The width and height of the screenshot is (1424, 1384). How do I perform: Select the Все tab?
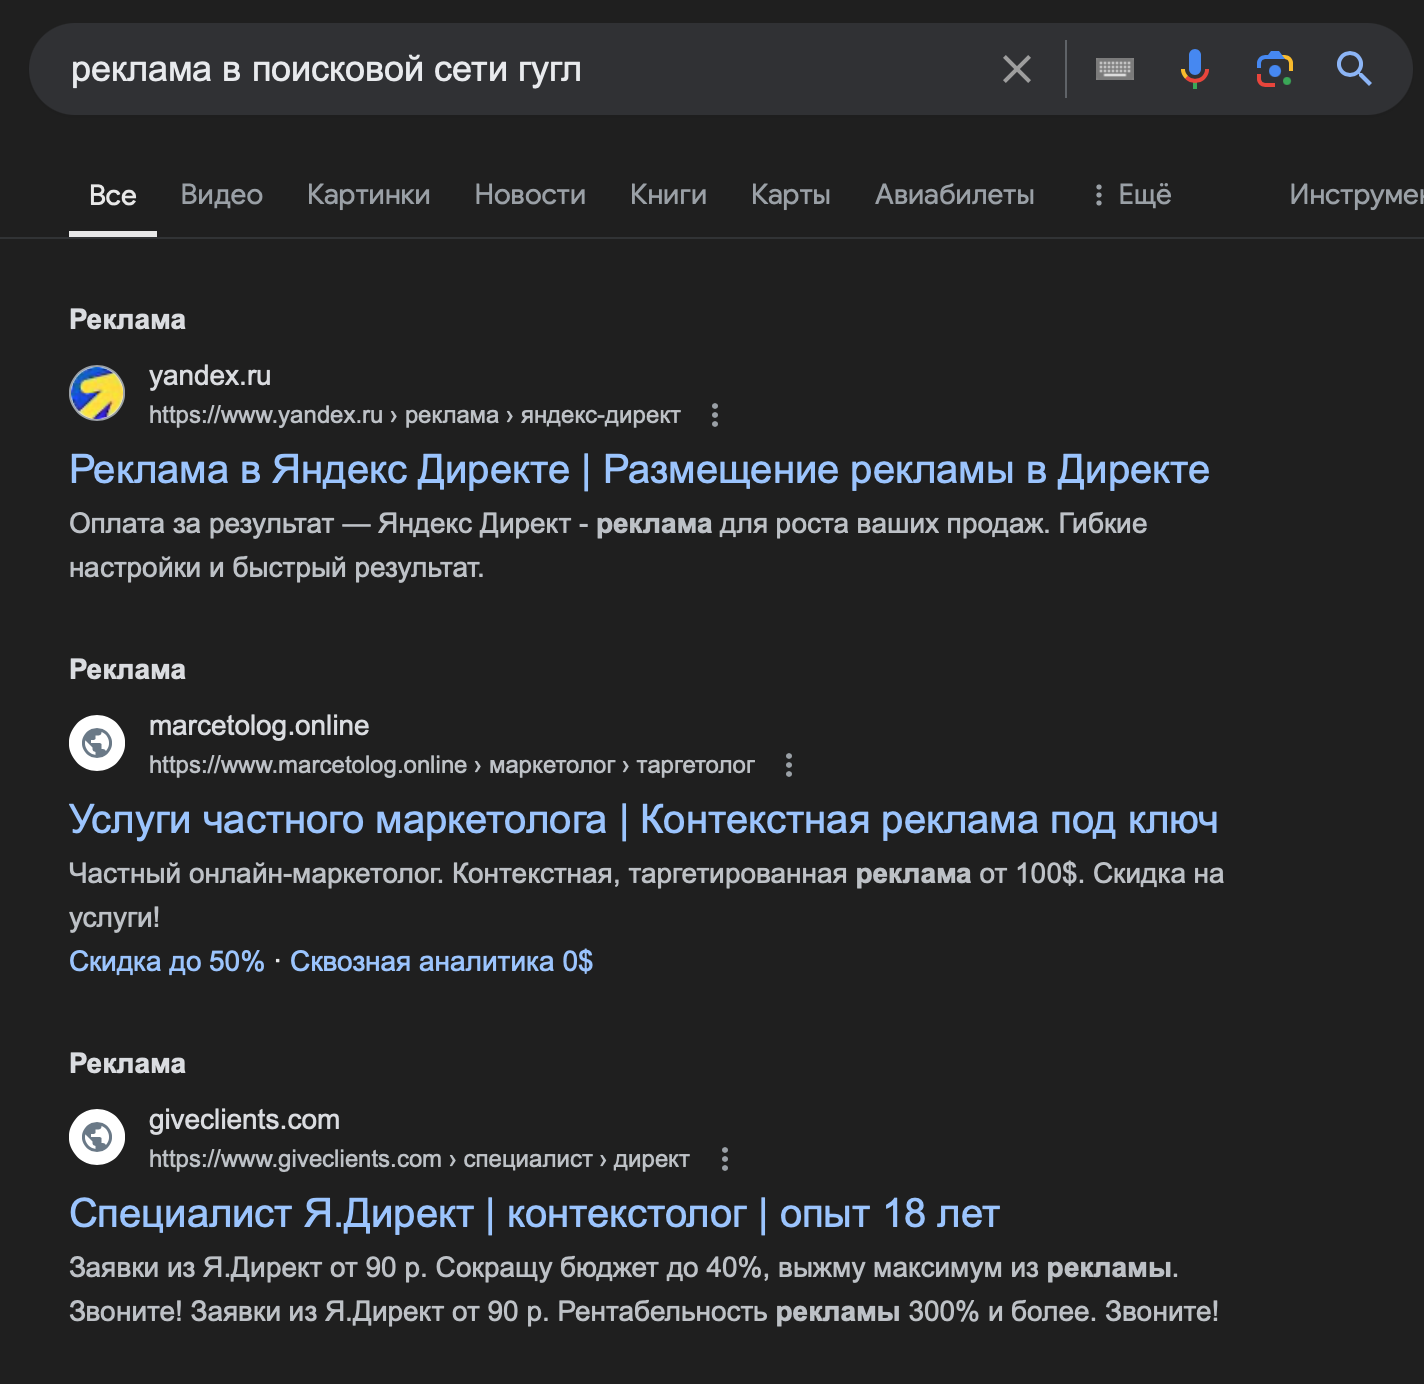click(113, 195)
